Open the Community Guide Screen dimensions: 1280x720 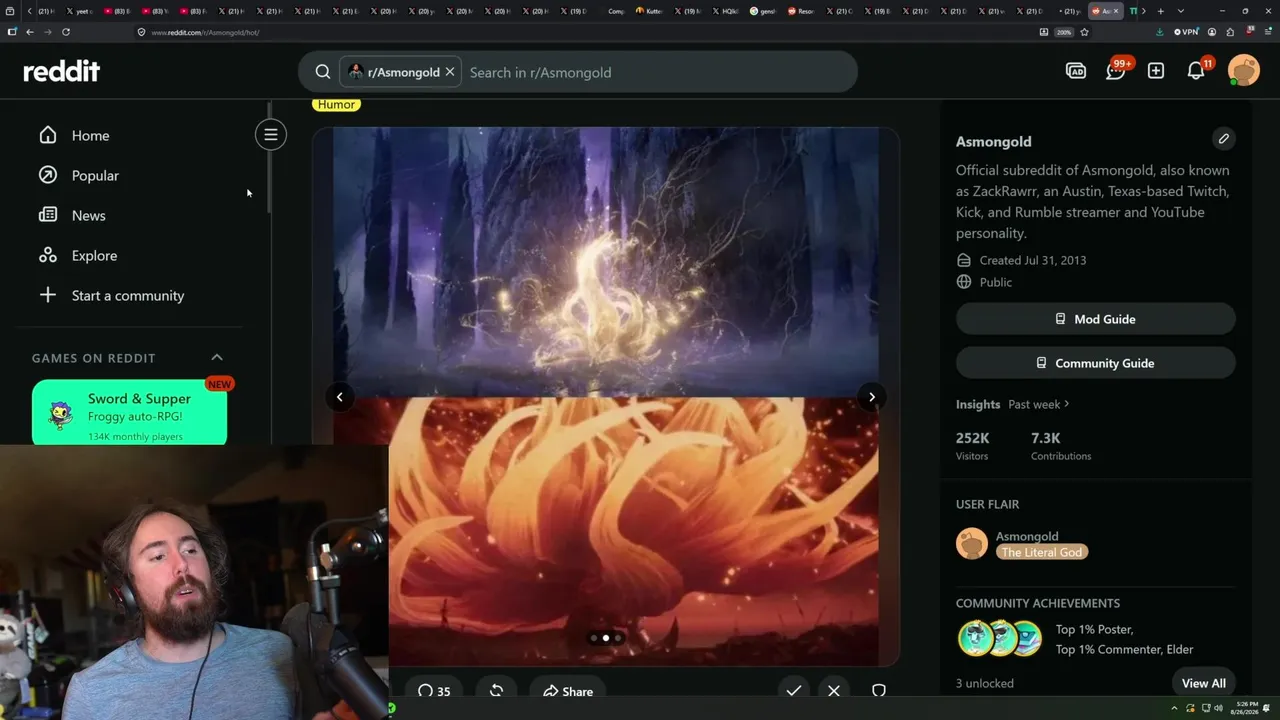point(1096,363)
